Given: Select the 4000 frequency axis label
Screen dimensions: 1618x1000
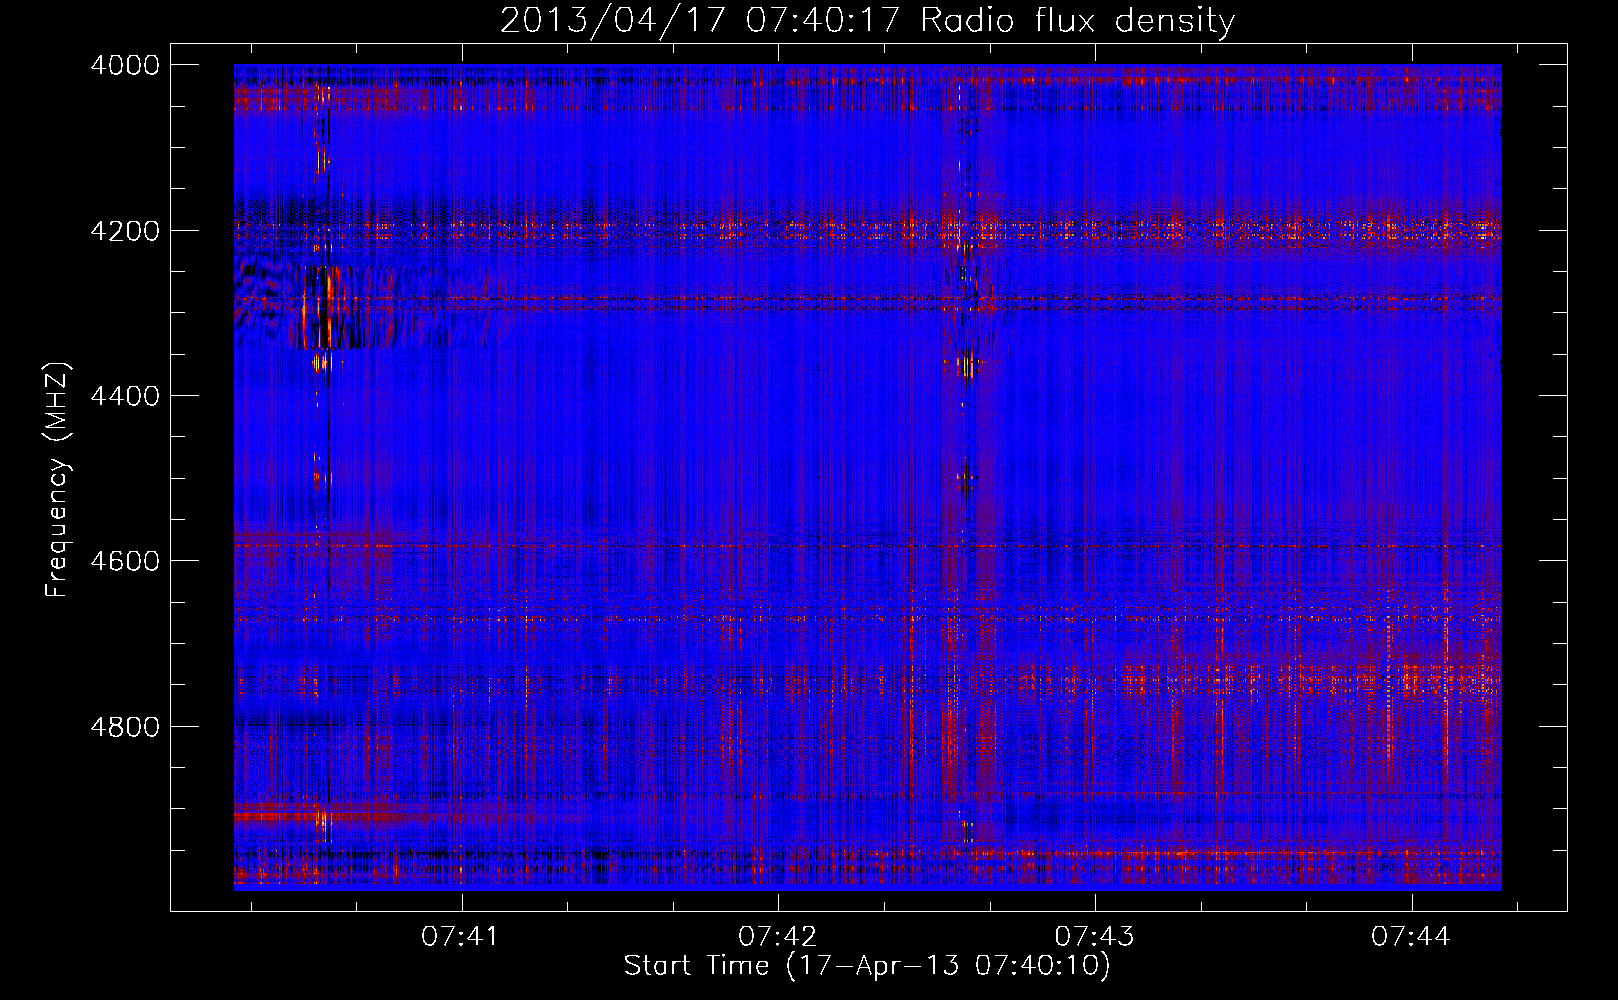Looking at the screenshot, I should click(125, 65).
